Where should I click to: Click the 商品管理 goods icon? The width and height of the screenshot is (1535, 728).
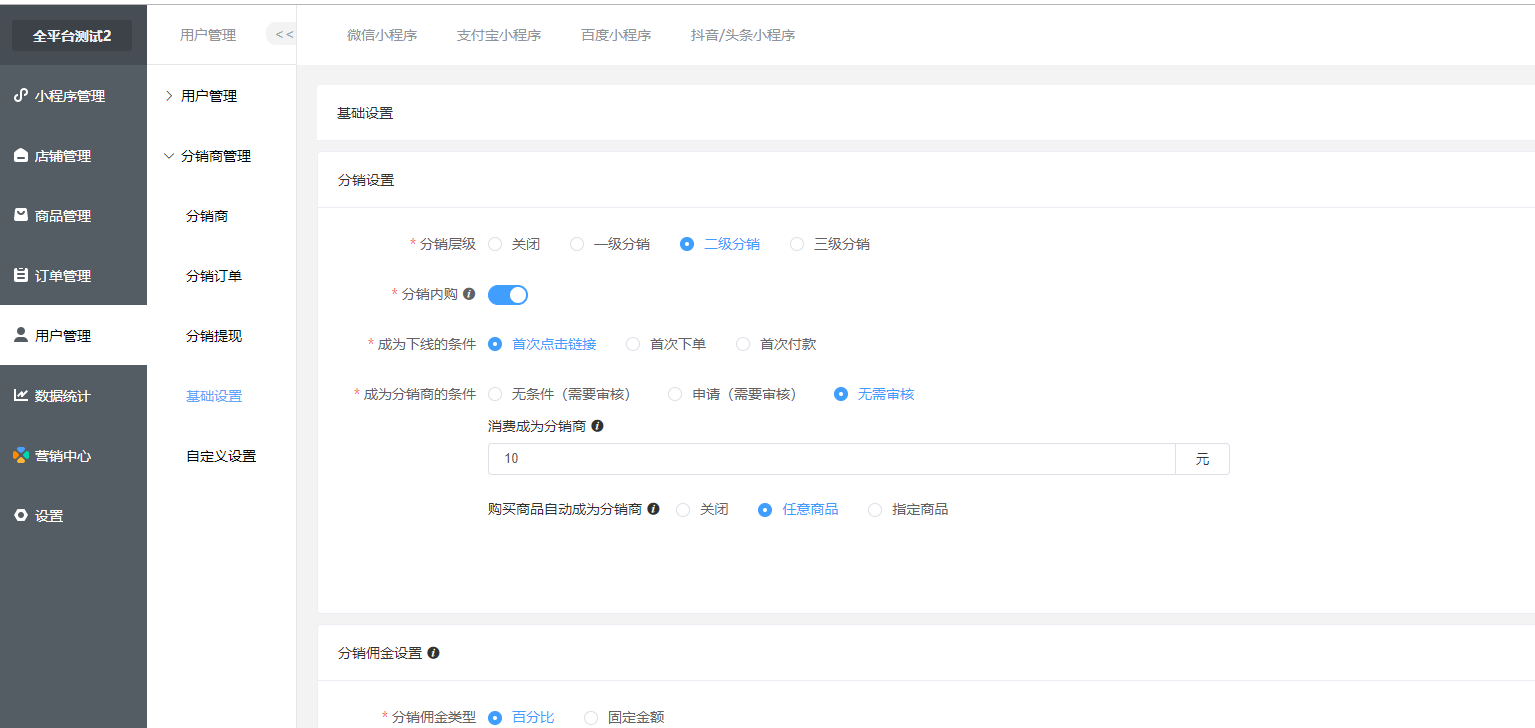(x=21, y=215)
